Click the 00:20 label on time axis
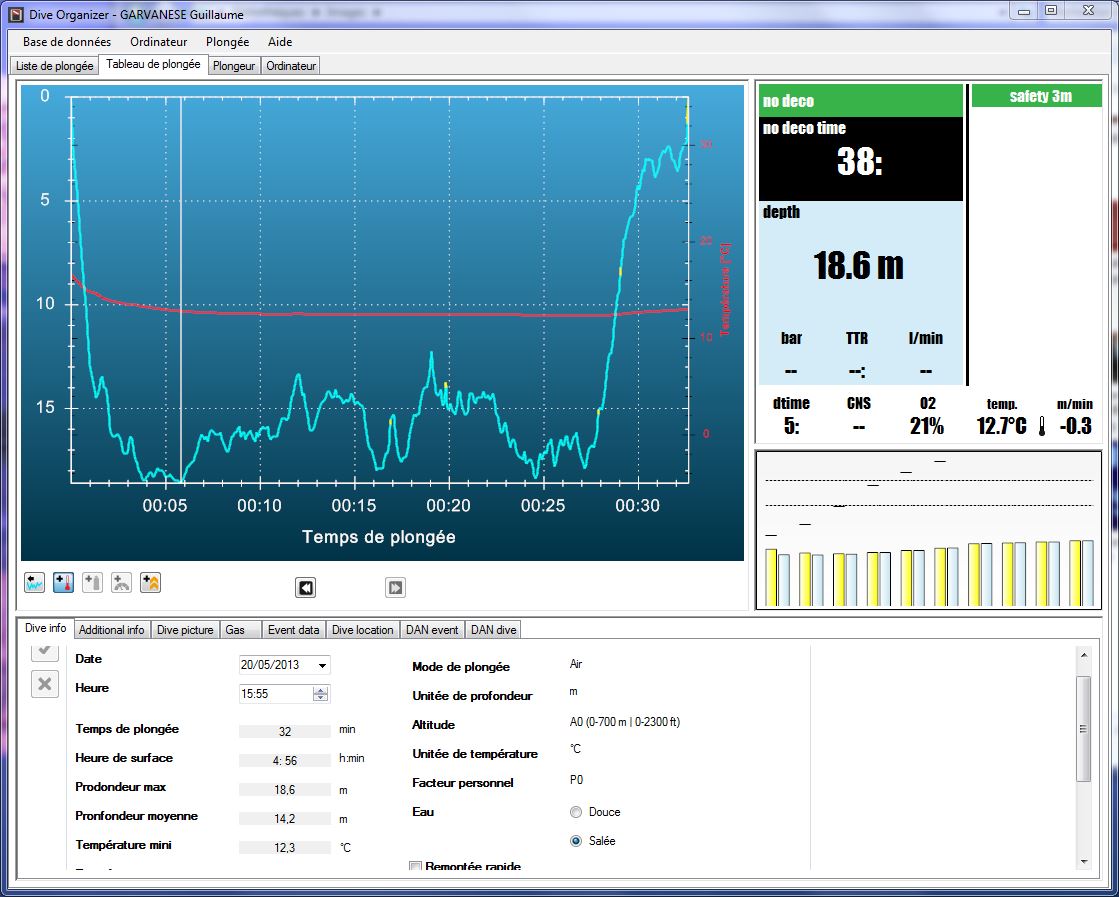The image size is (1119, 897). [x=448, y=506]
